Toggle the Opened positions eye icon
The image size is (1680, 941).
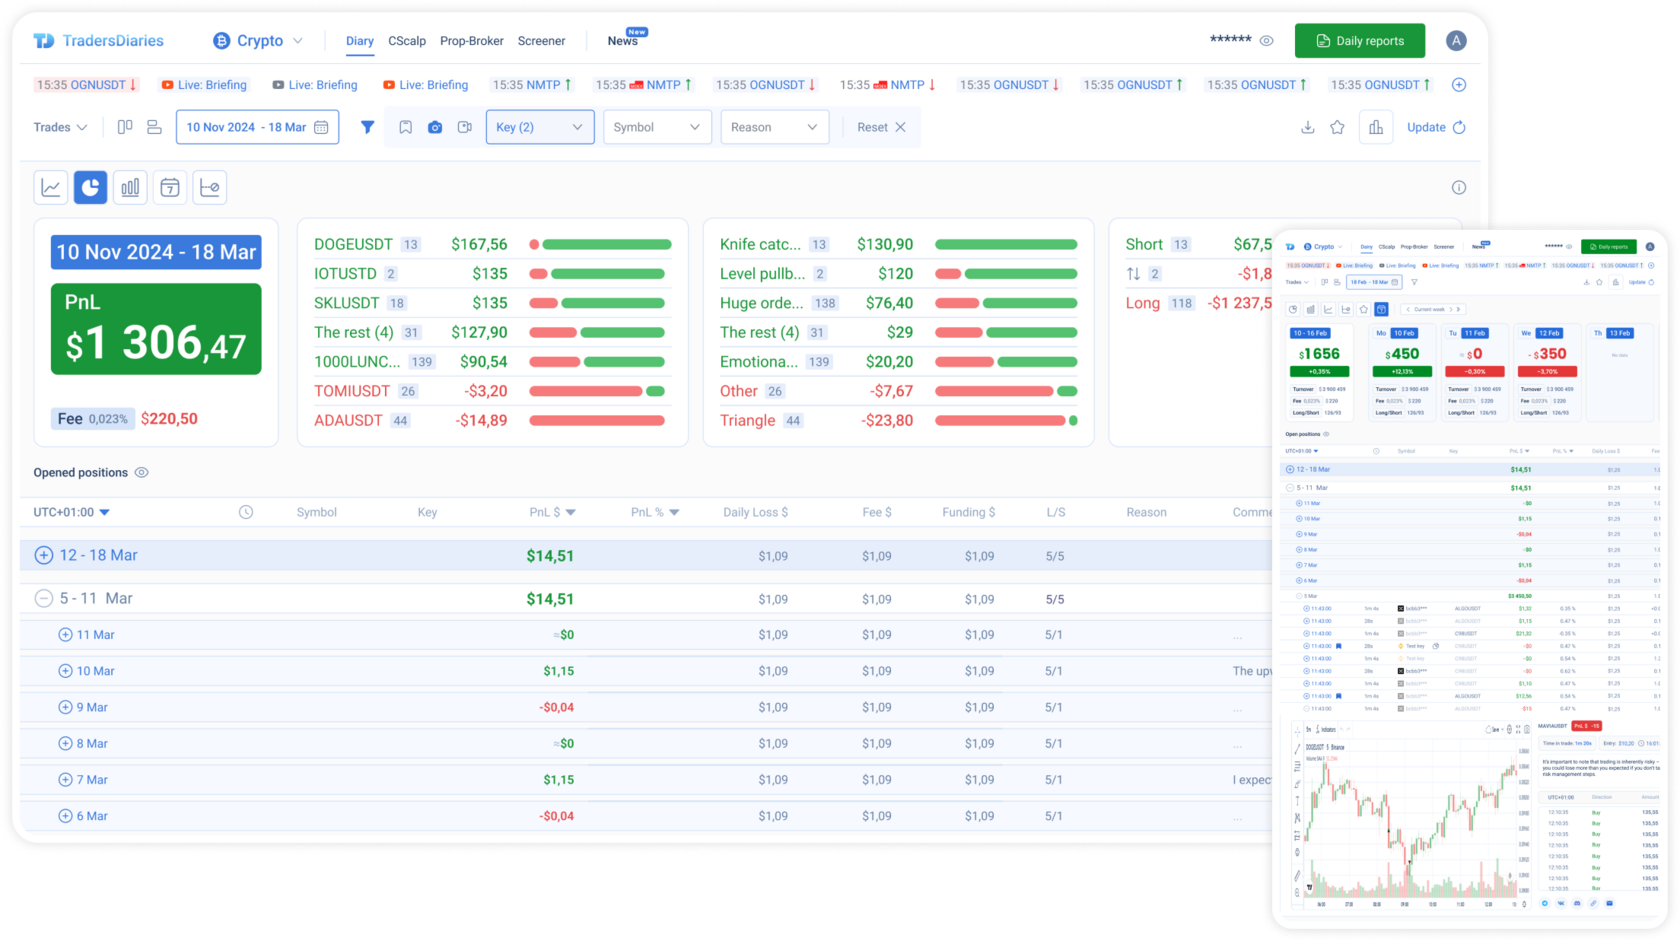pos(142,472)
